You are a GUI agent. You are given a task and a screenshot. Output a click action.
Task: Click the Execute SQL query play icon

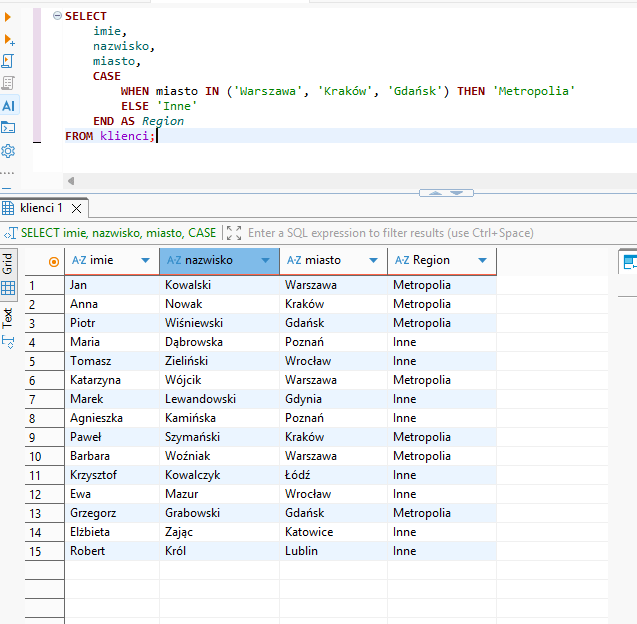click(8, 17)
